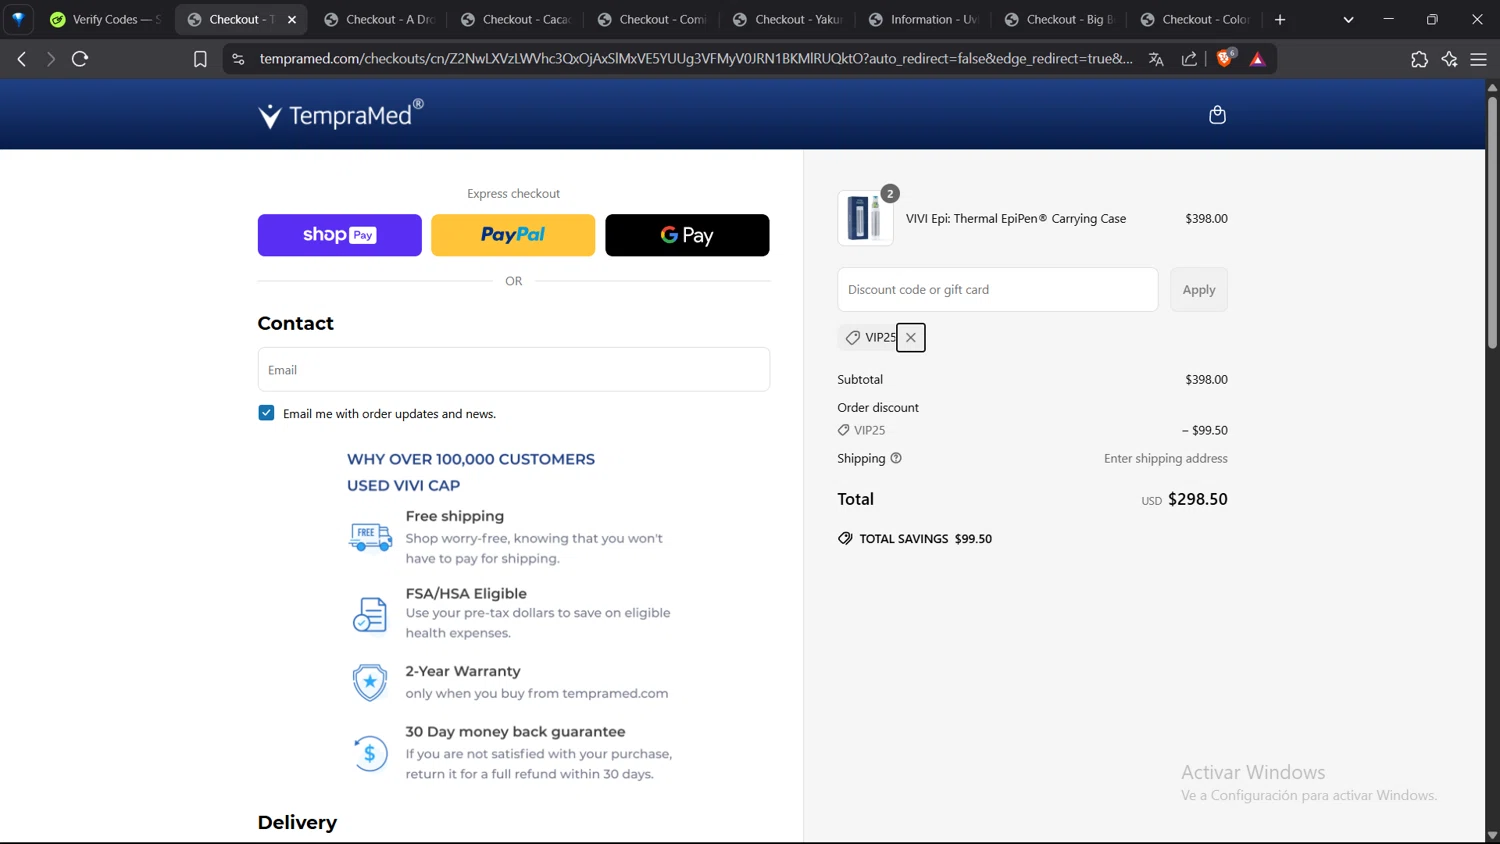Switch to the Checkout - Comi tab
Viewport: 1500px width, 844px height.
tap(653, 19)
